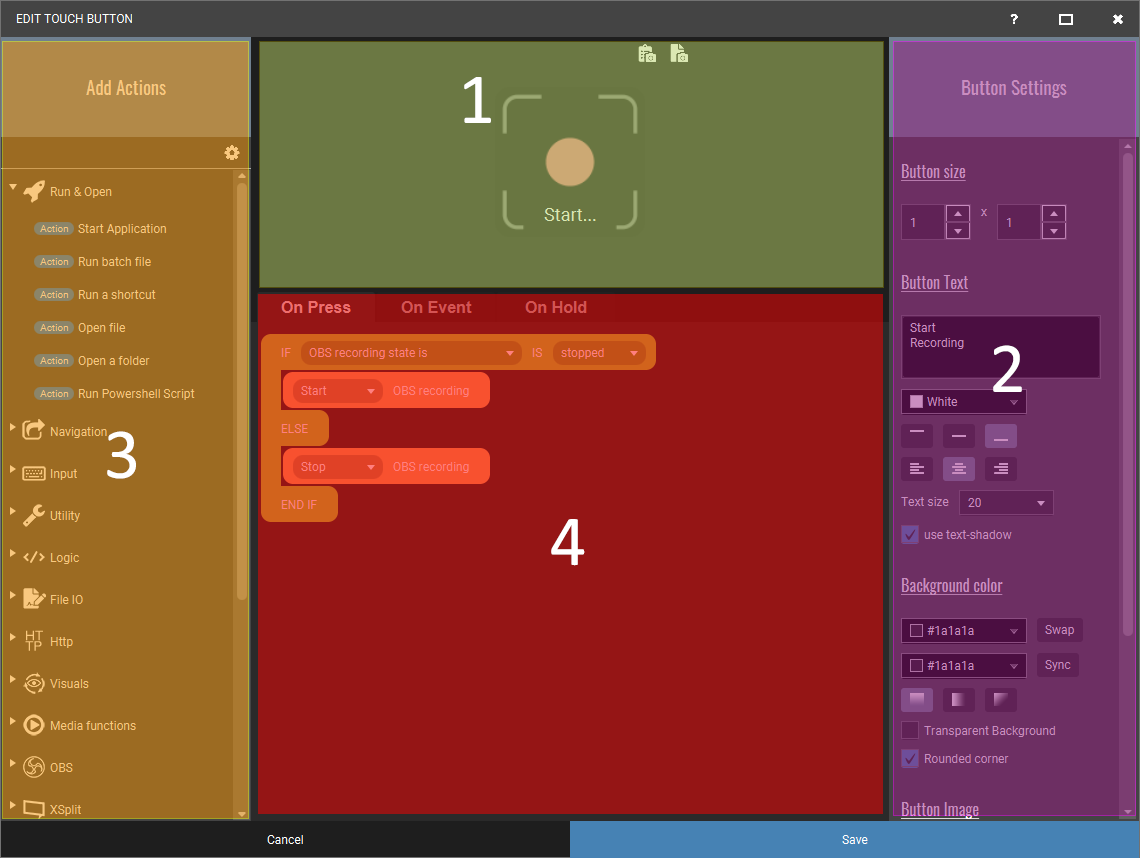Click the document icon above the button preview

679,54
